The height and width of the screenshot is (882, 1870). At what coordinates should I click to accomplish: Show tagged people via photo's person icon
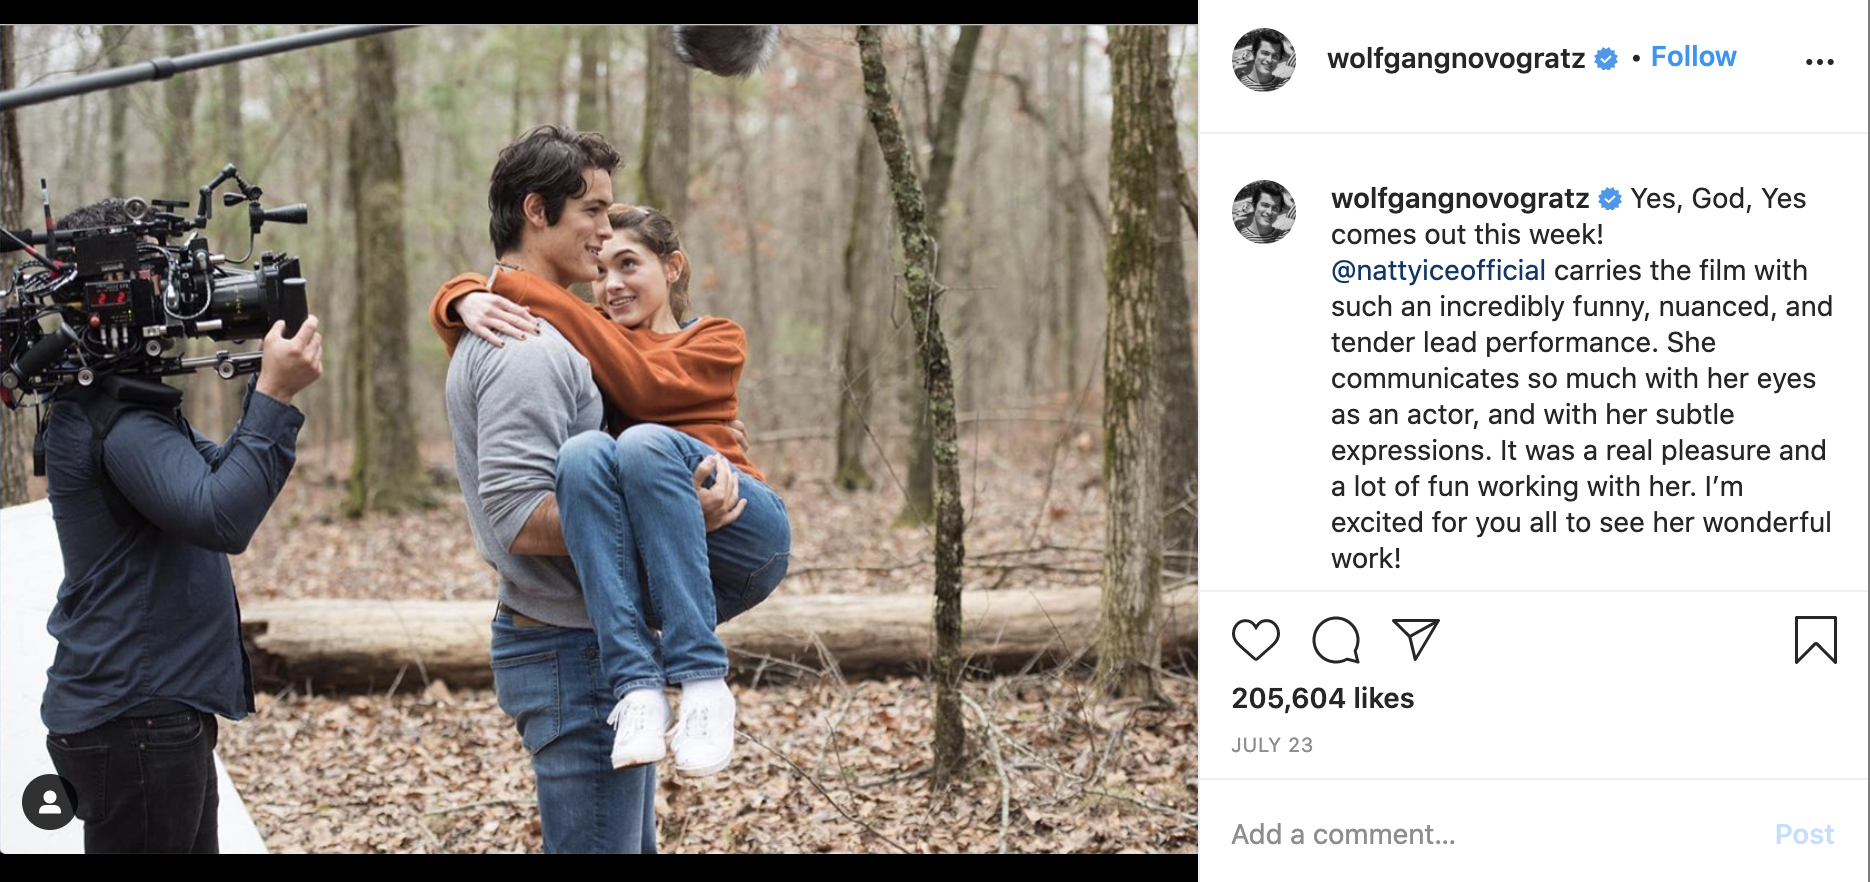pyautogui.click(x=49, y=802)
